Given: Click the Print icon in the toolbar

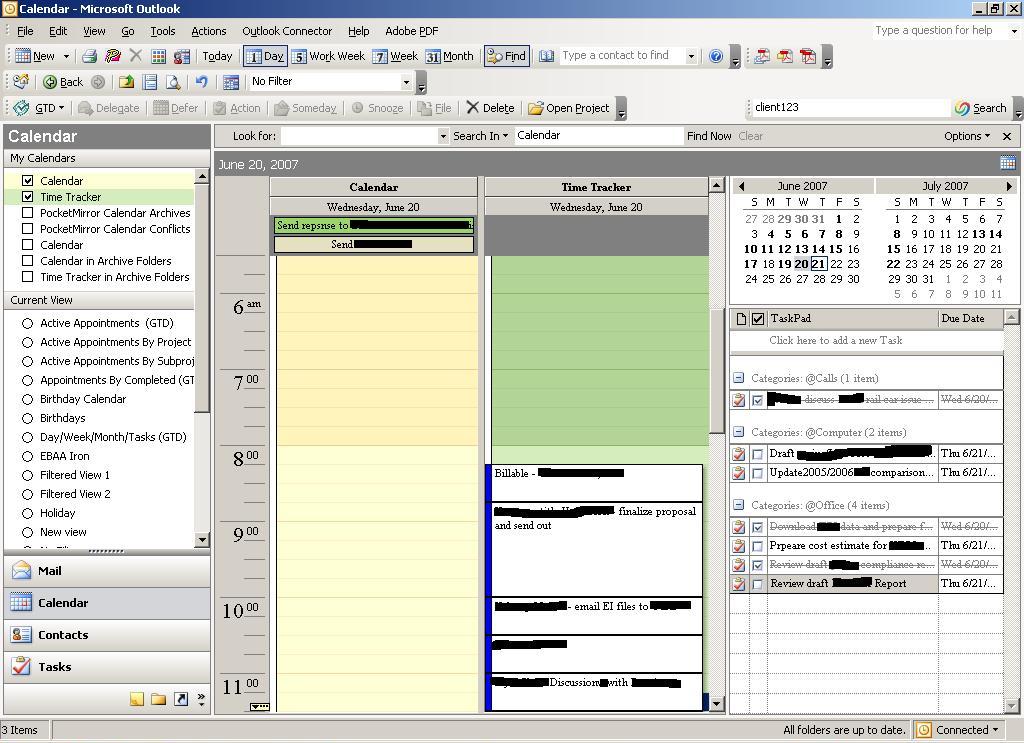Looking at the screenshot, I should pyautogui.click(x=89, y=56).
